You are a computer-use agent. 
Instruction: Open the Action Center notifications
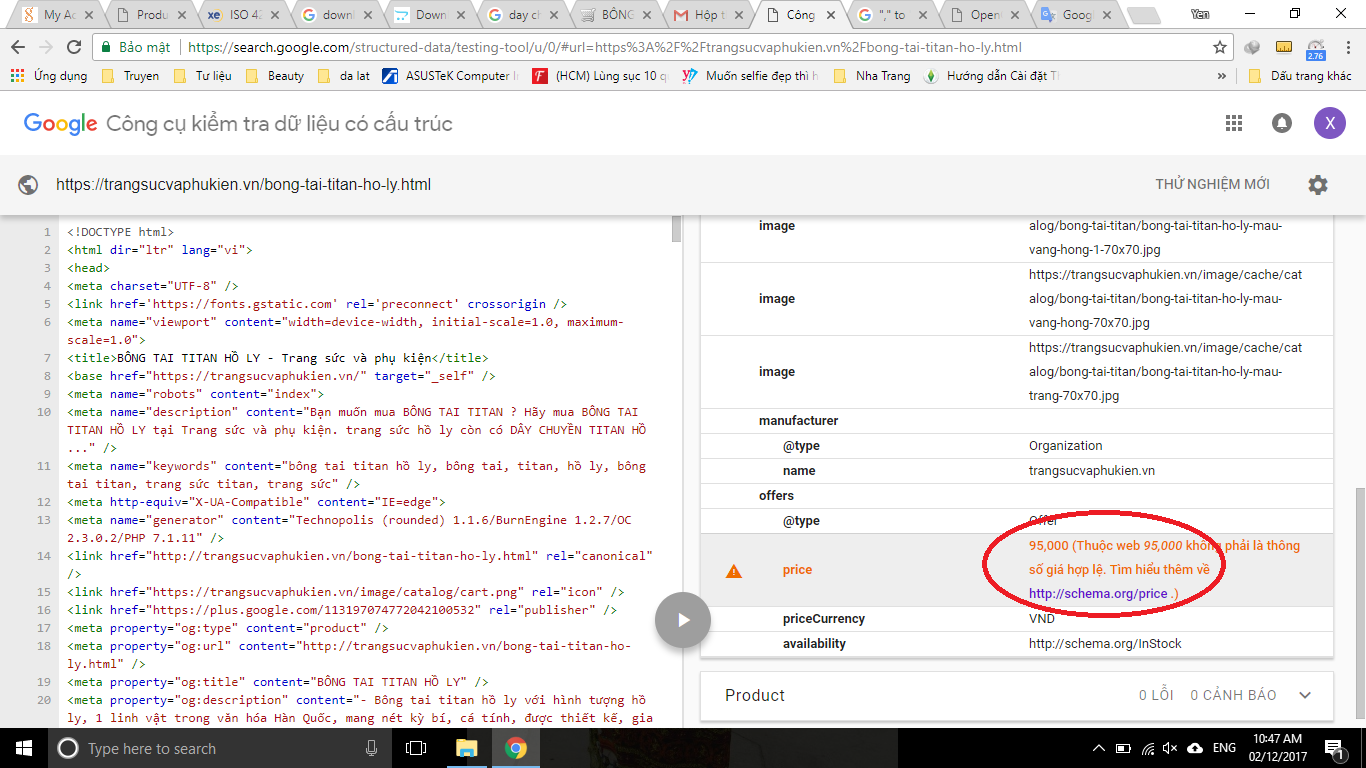point(1335,748)
